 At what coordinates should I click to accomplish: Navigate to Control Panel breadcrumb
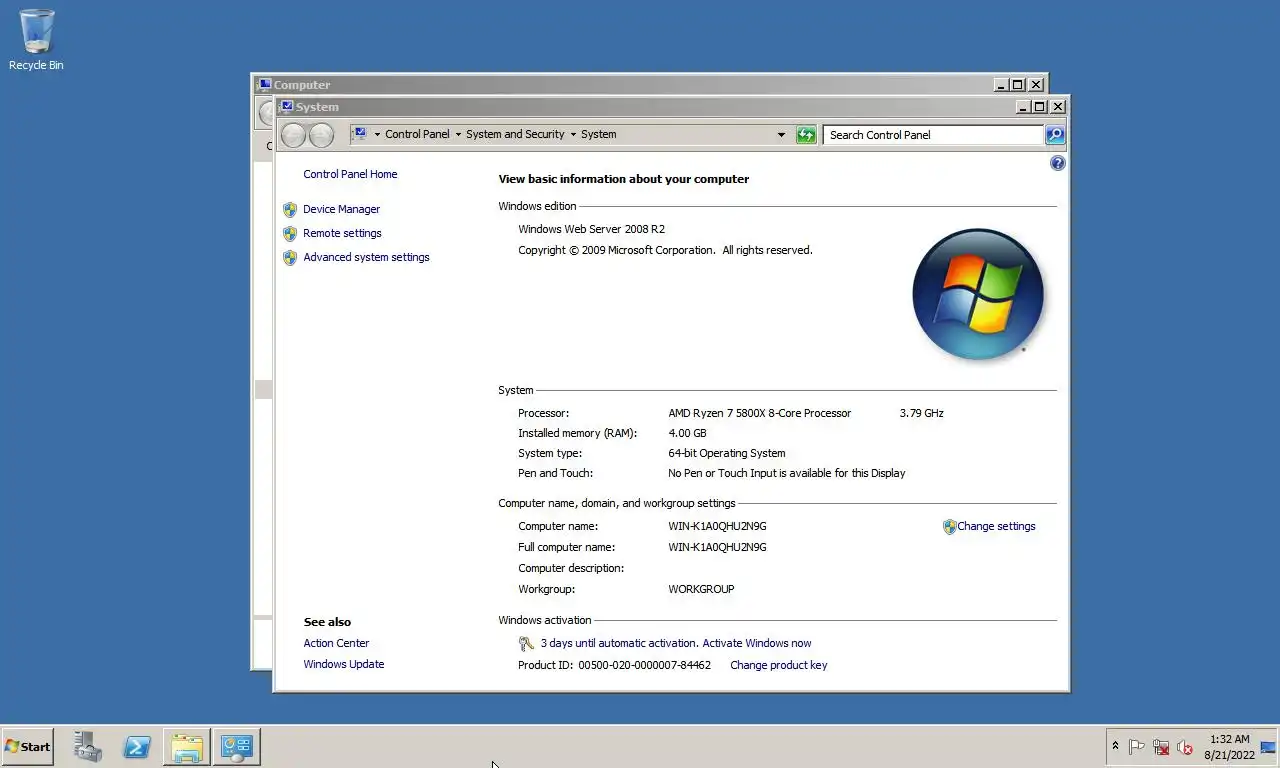(417, 134)
